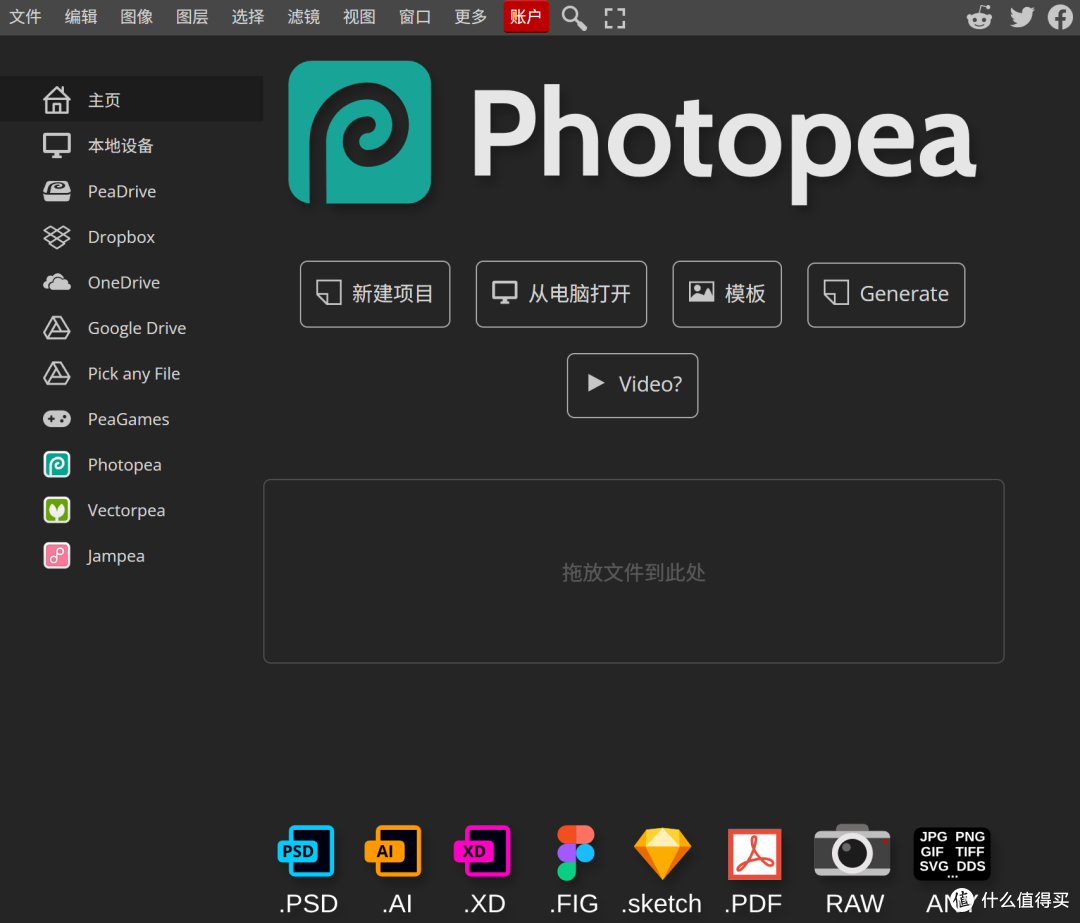Open OneDrive in sidebar
This screenshot has width=1080, height=923.
coord(132,282)
